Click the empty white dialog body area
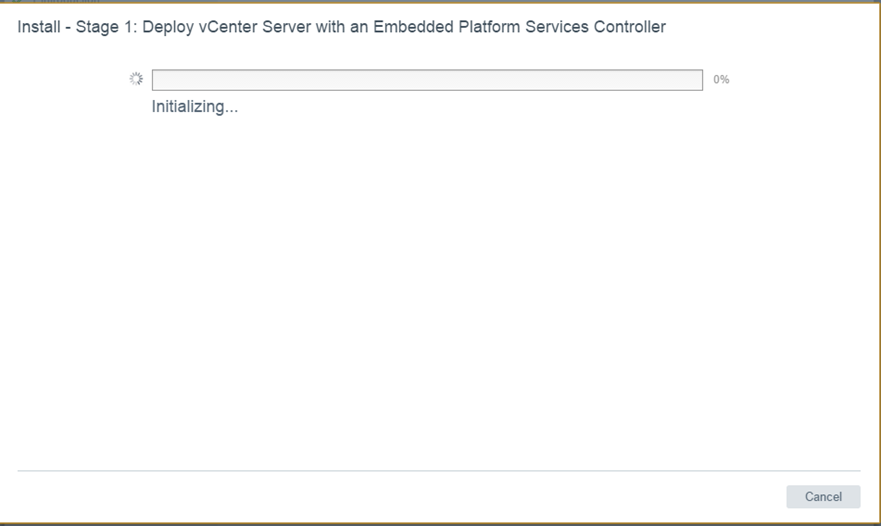881x526 pixels. (x=439, y=290)
